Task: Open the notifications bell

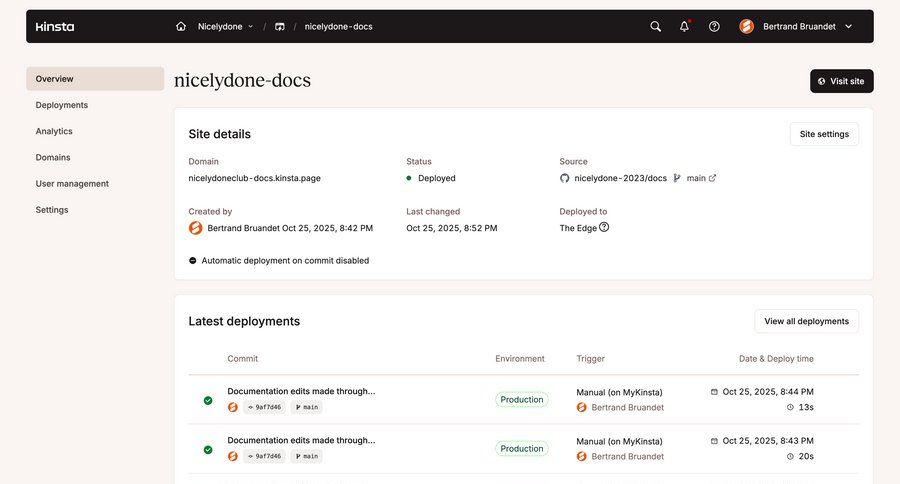Action: (x=684, y=27)
